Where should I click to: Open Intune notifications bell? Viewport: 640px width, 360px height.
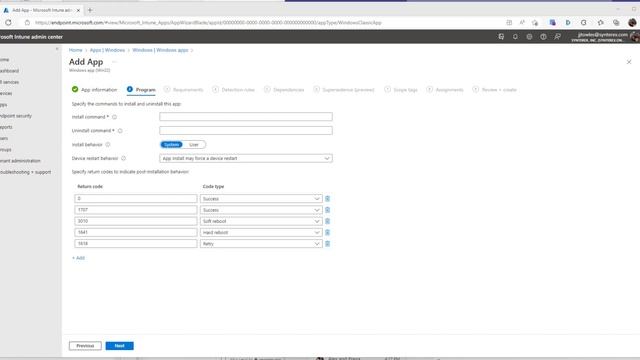point(515,37)
